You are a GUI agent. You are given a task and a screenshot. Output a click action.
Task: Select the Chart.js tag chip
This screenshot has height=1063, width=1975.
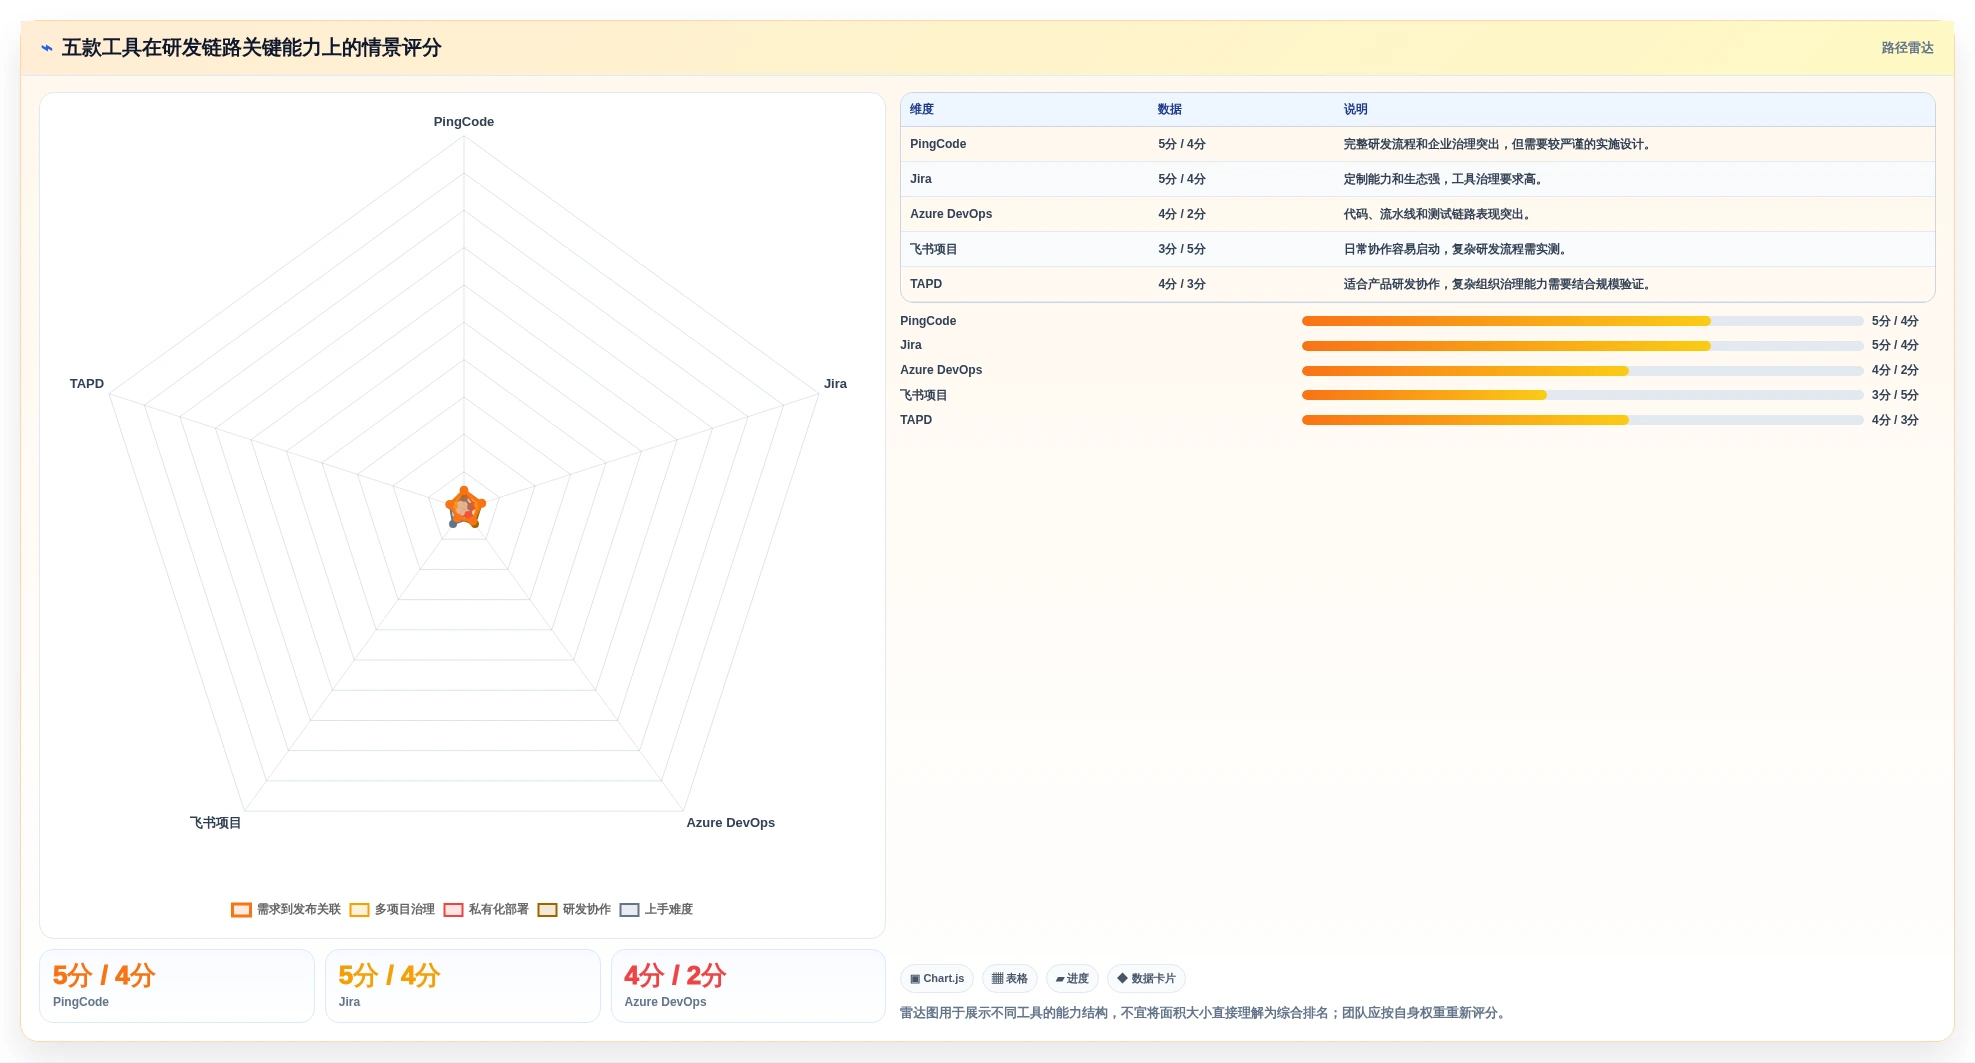(x=937, y=979)
